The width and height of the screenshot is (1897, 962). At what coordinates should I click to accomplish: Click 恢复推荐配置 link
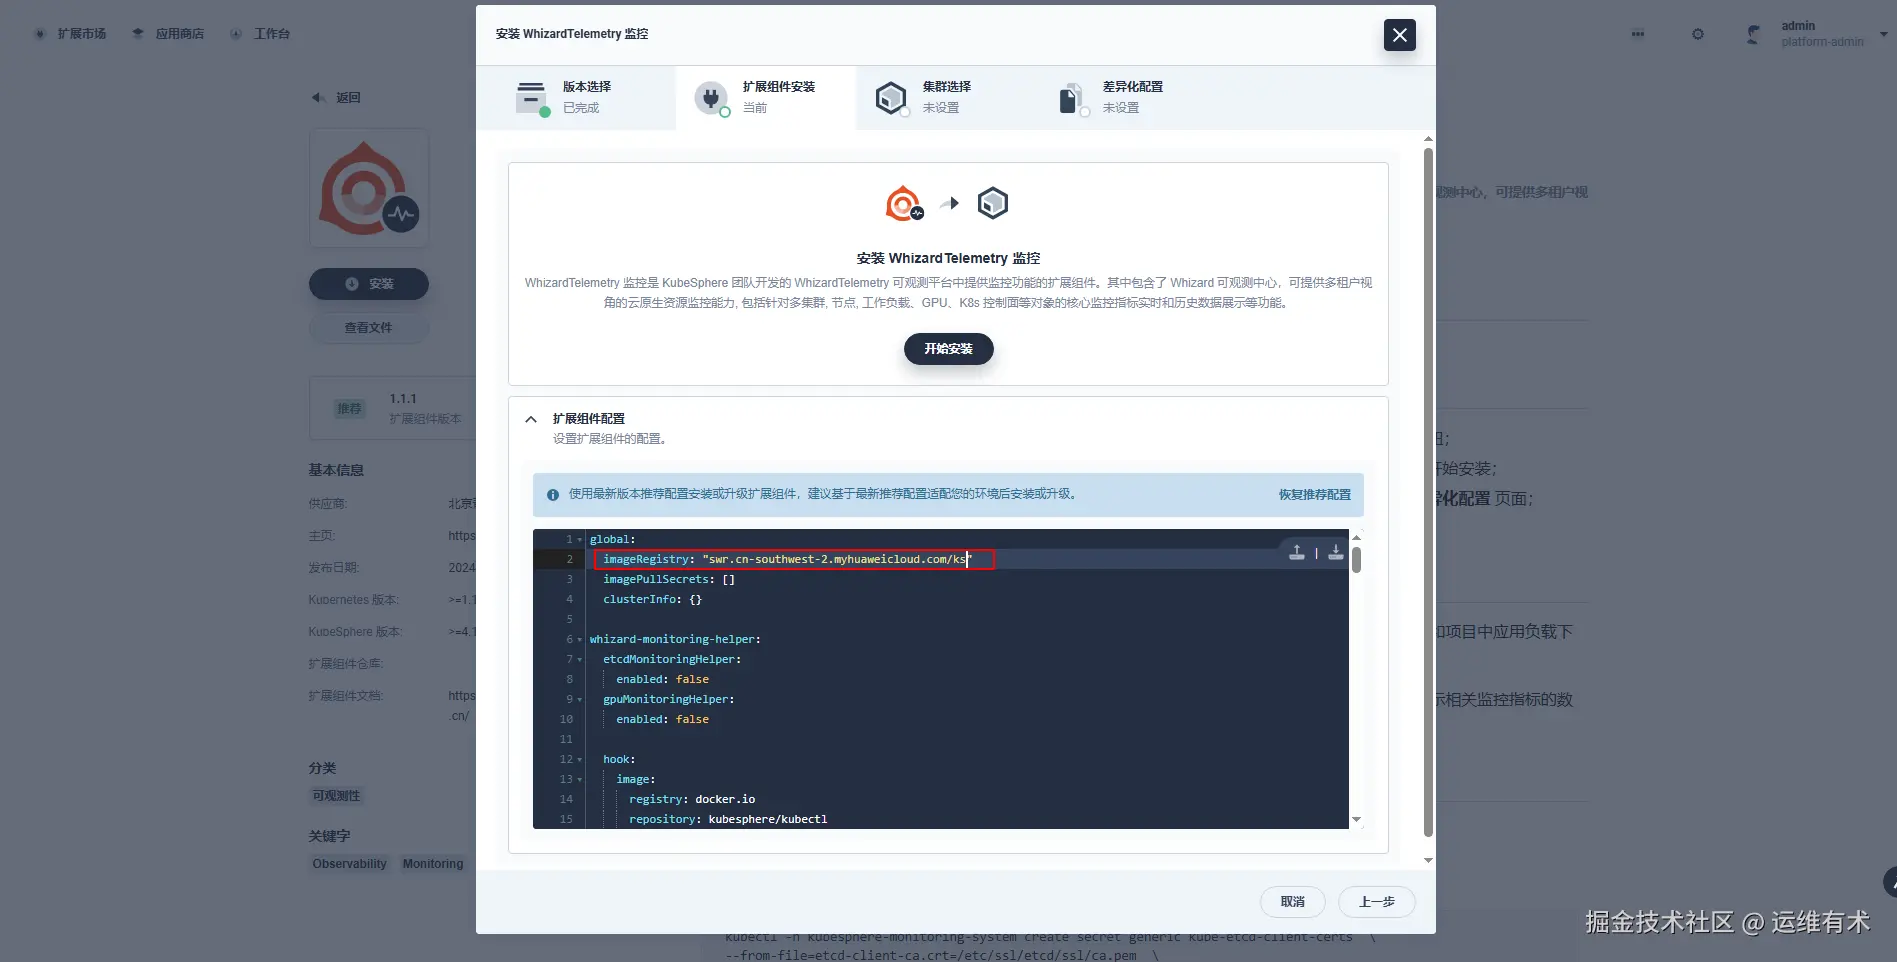click(1314, 495)
